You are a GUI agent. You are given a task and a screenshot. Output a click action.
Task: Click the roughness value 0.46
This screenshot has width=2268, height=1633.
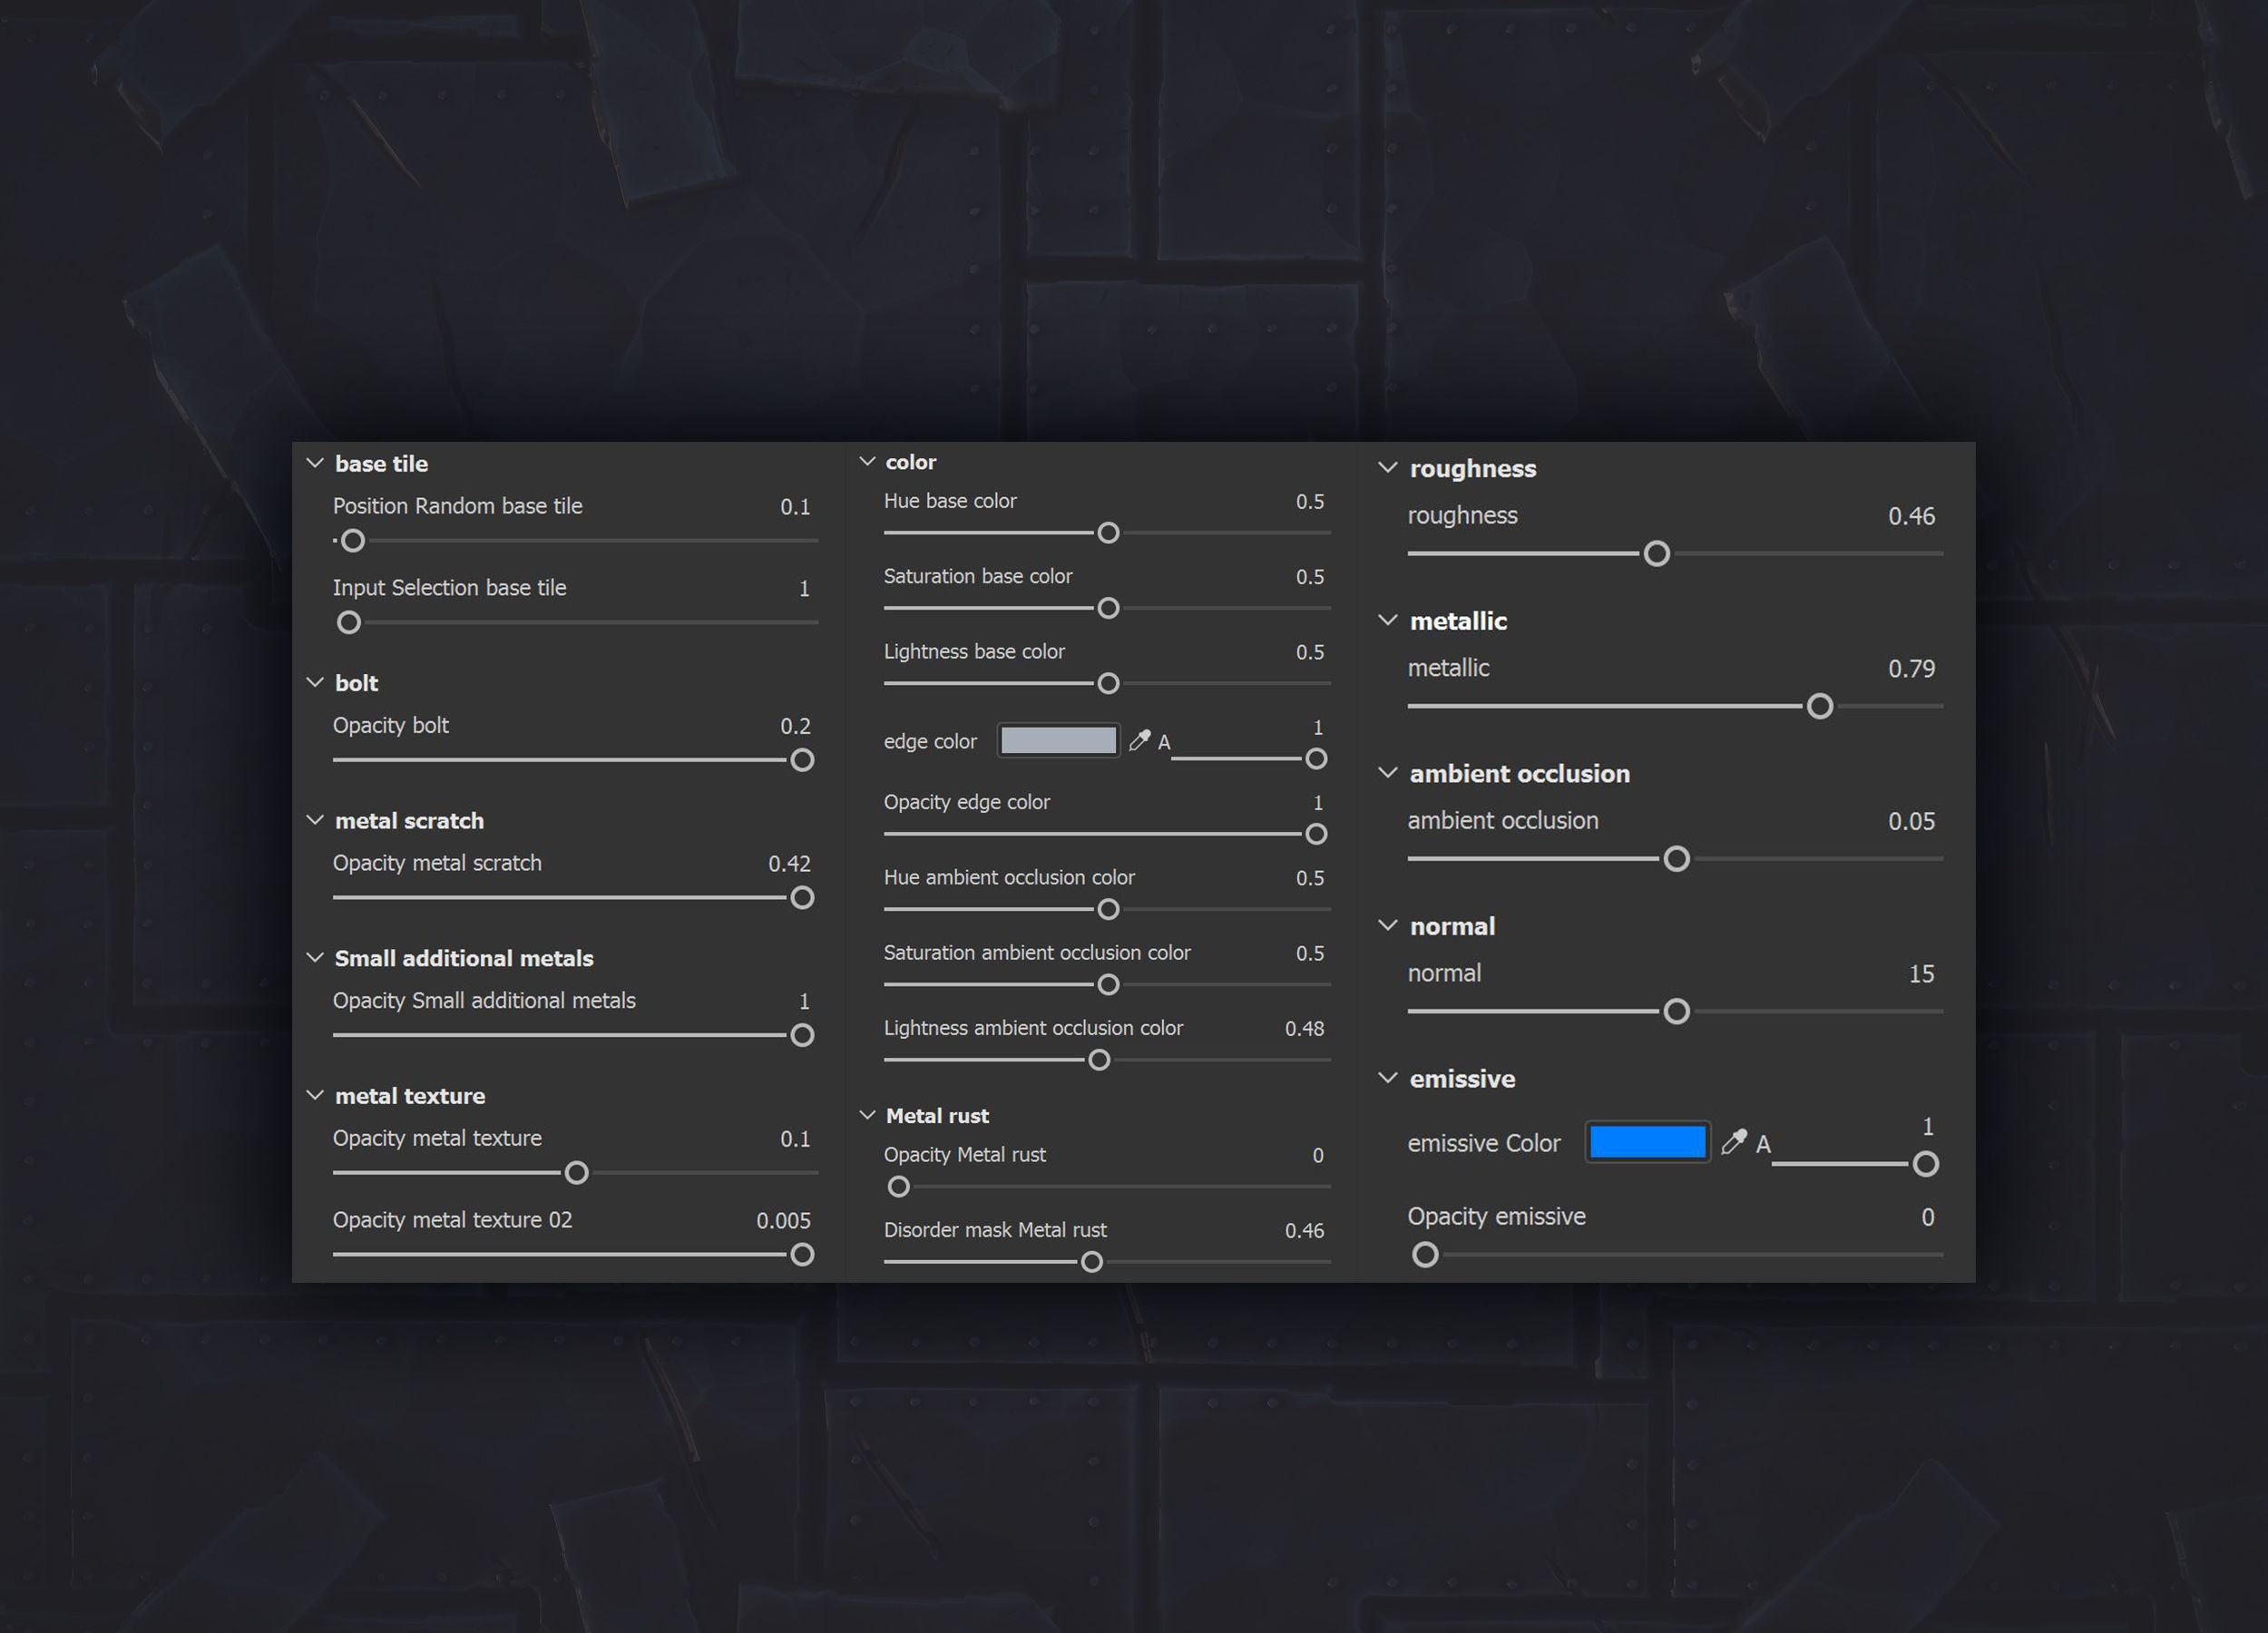pyautogui.click(x=1911, y=516)
